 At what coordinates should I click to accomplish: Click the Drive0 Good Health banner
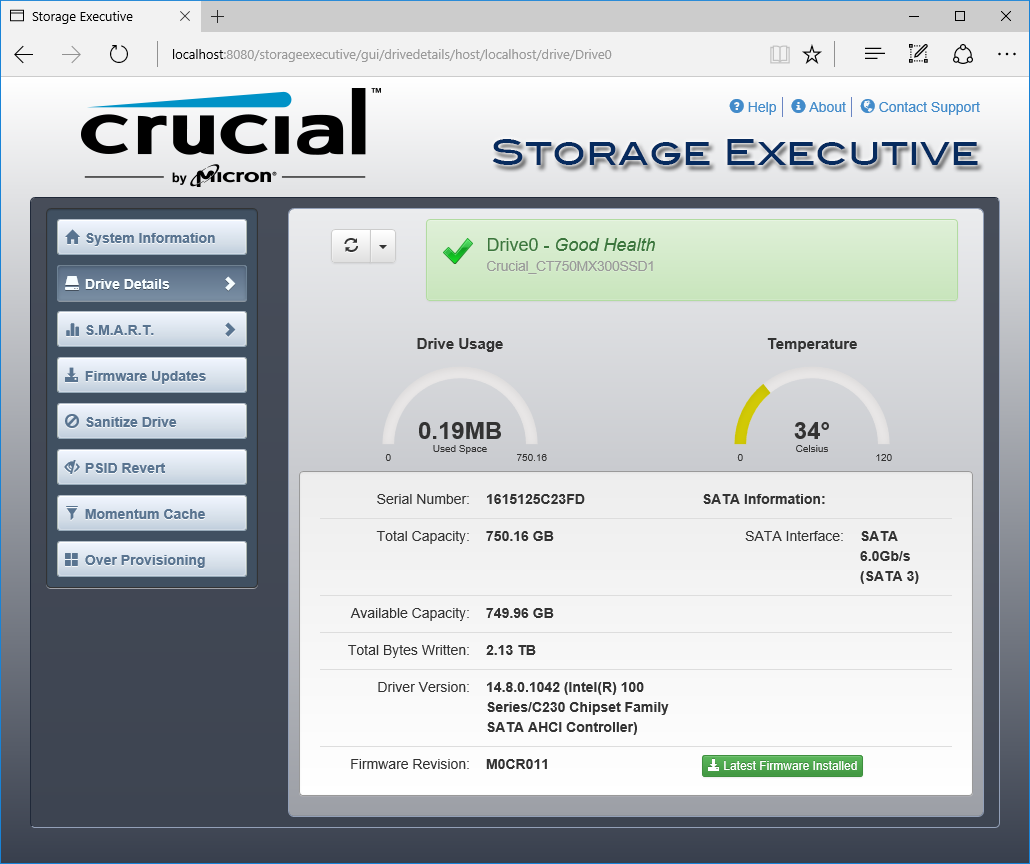[692, 260]
